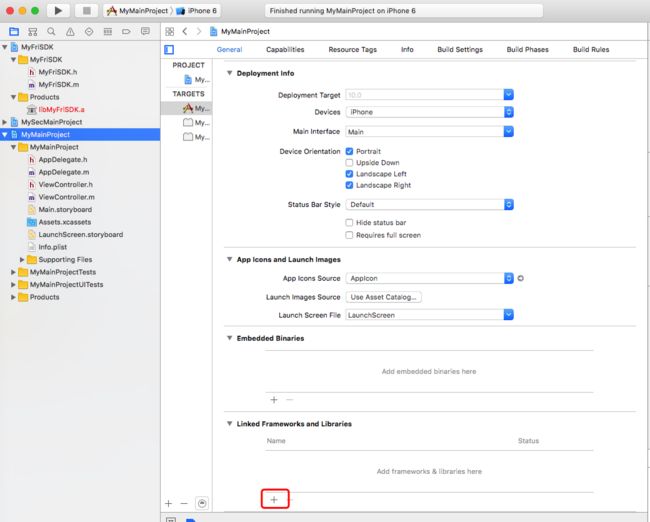Open Launch Screen File dropdown
650x522 pixels.
click(x=509, y=315)
